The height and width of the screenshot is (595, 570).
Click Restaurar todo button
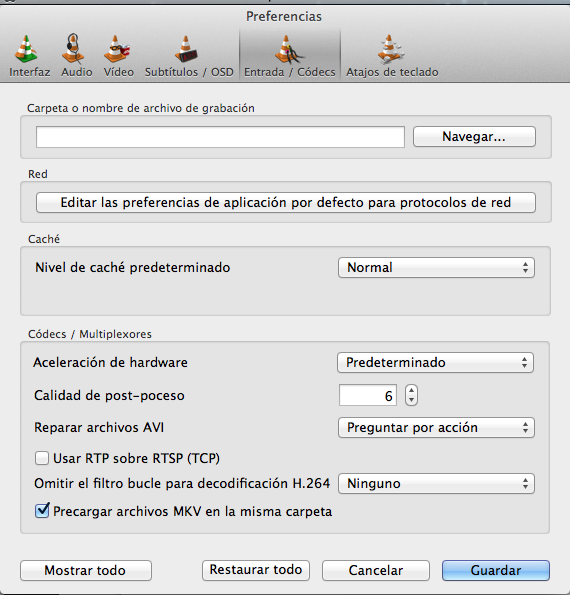[x=256, y=570]
